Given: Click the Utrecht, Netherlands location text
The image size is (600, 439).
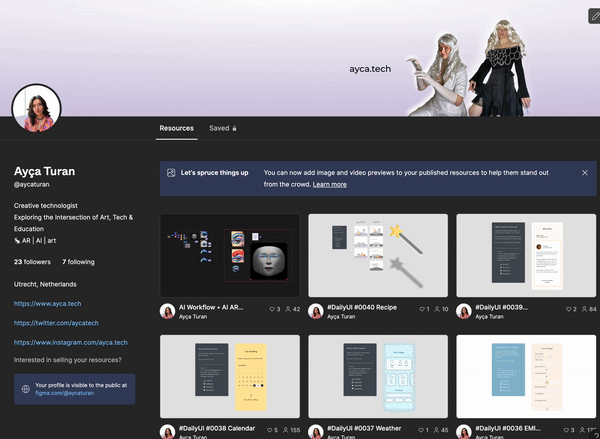Looking at the screenshot, I should [x=45, y=284].
